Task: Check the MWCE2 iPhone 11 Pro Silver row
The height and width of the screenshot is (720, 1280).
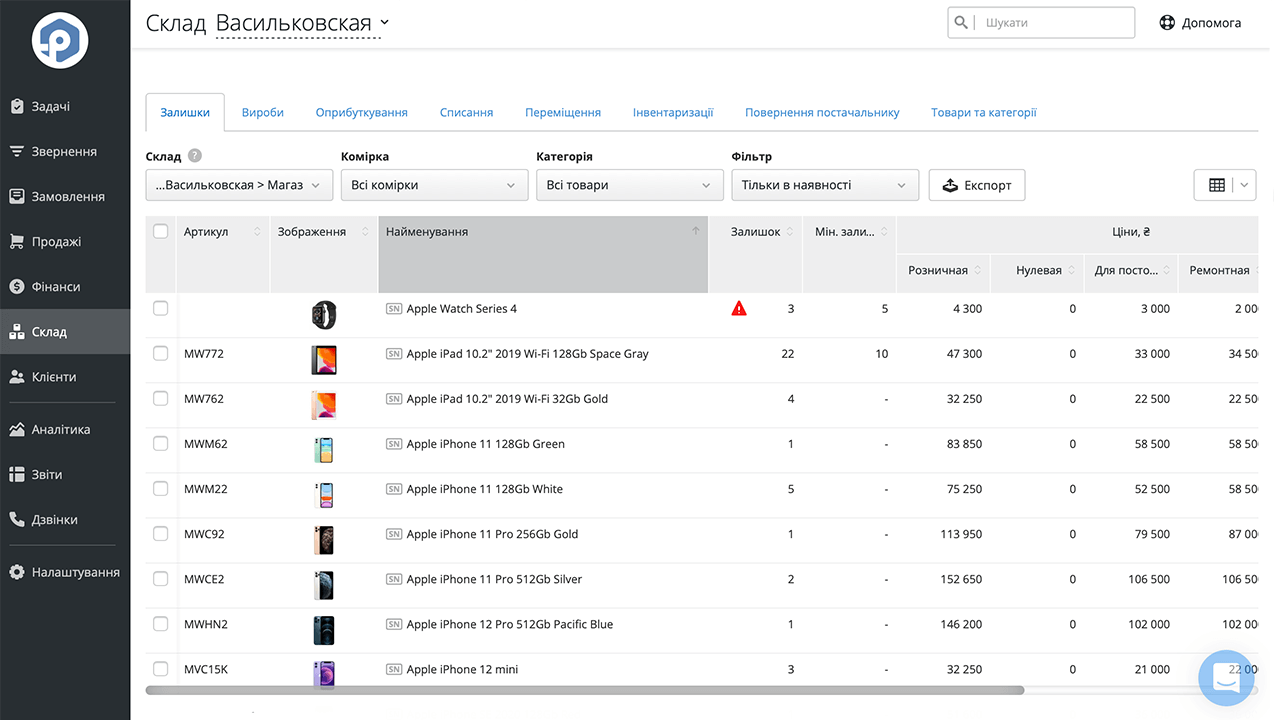Action: 161,578
